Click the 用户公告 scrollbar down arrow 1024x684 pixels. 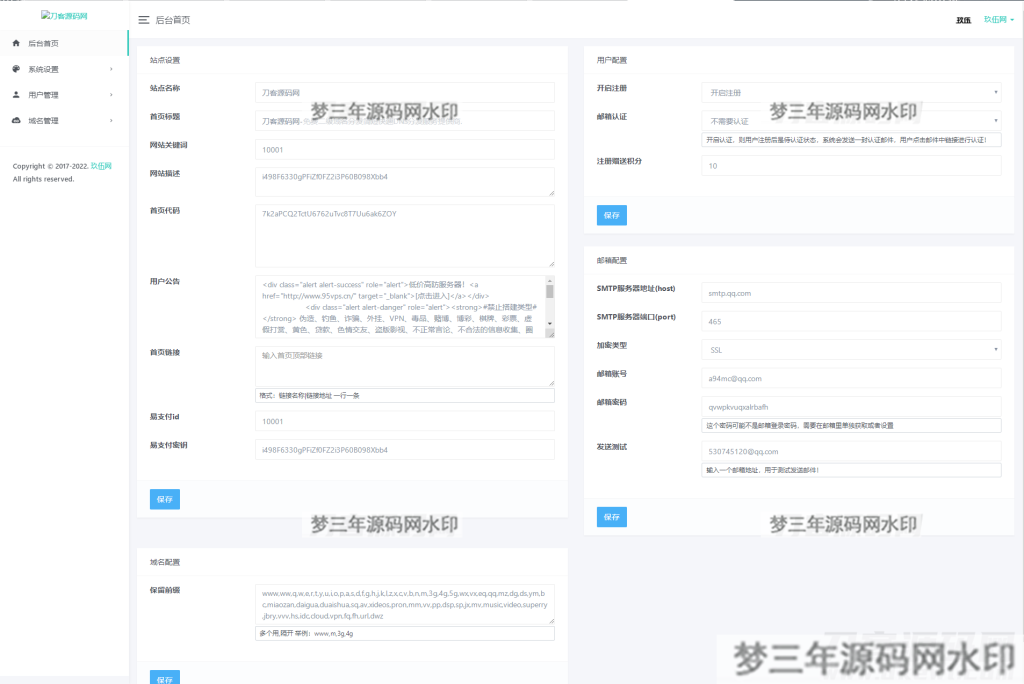pos(550,323)
